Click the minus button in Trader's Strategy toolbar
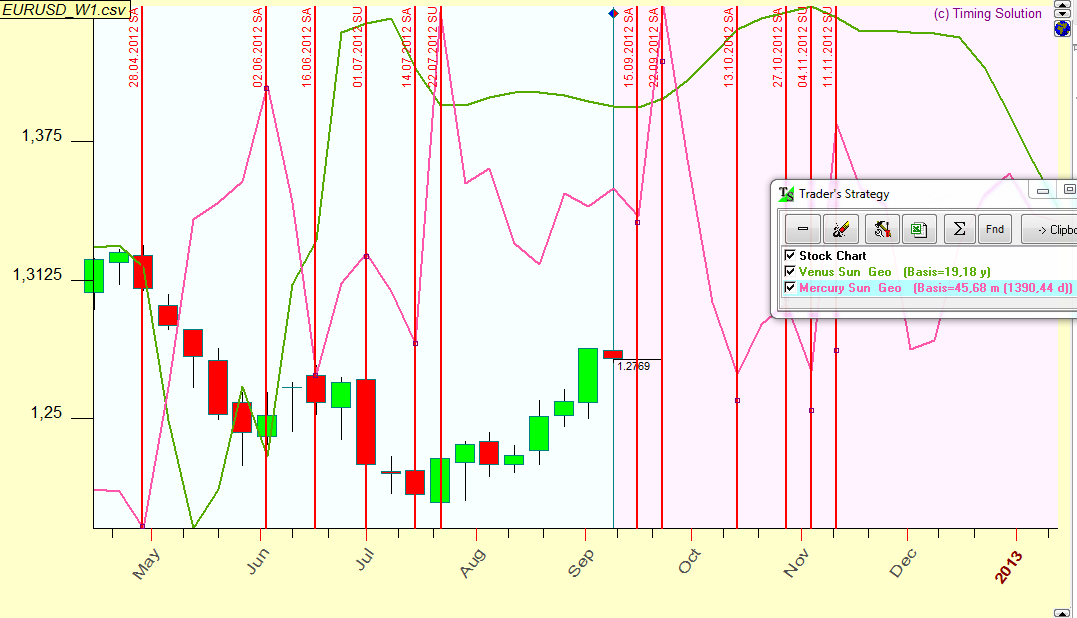Screen dimensions: 1077x618 tap(802, 229)
